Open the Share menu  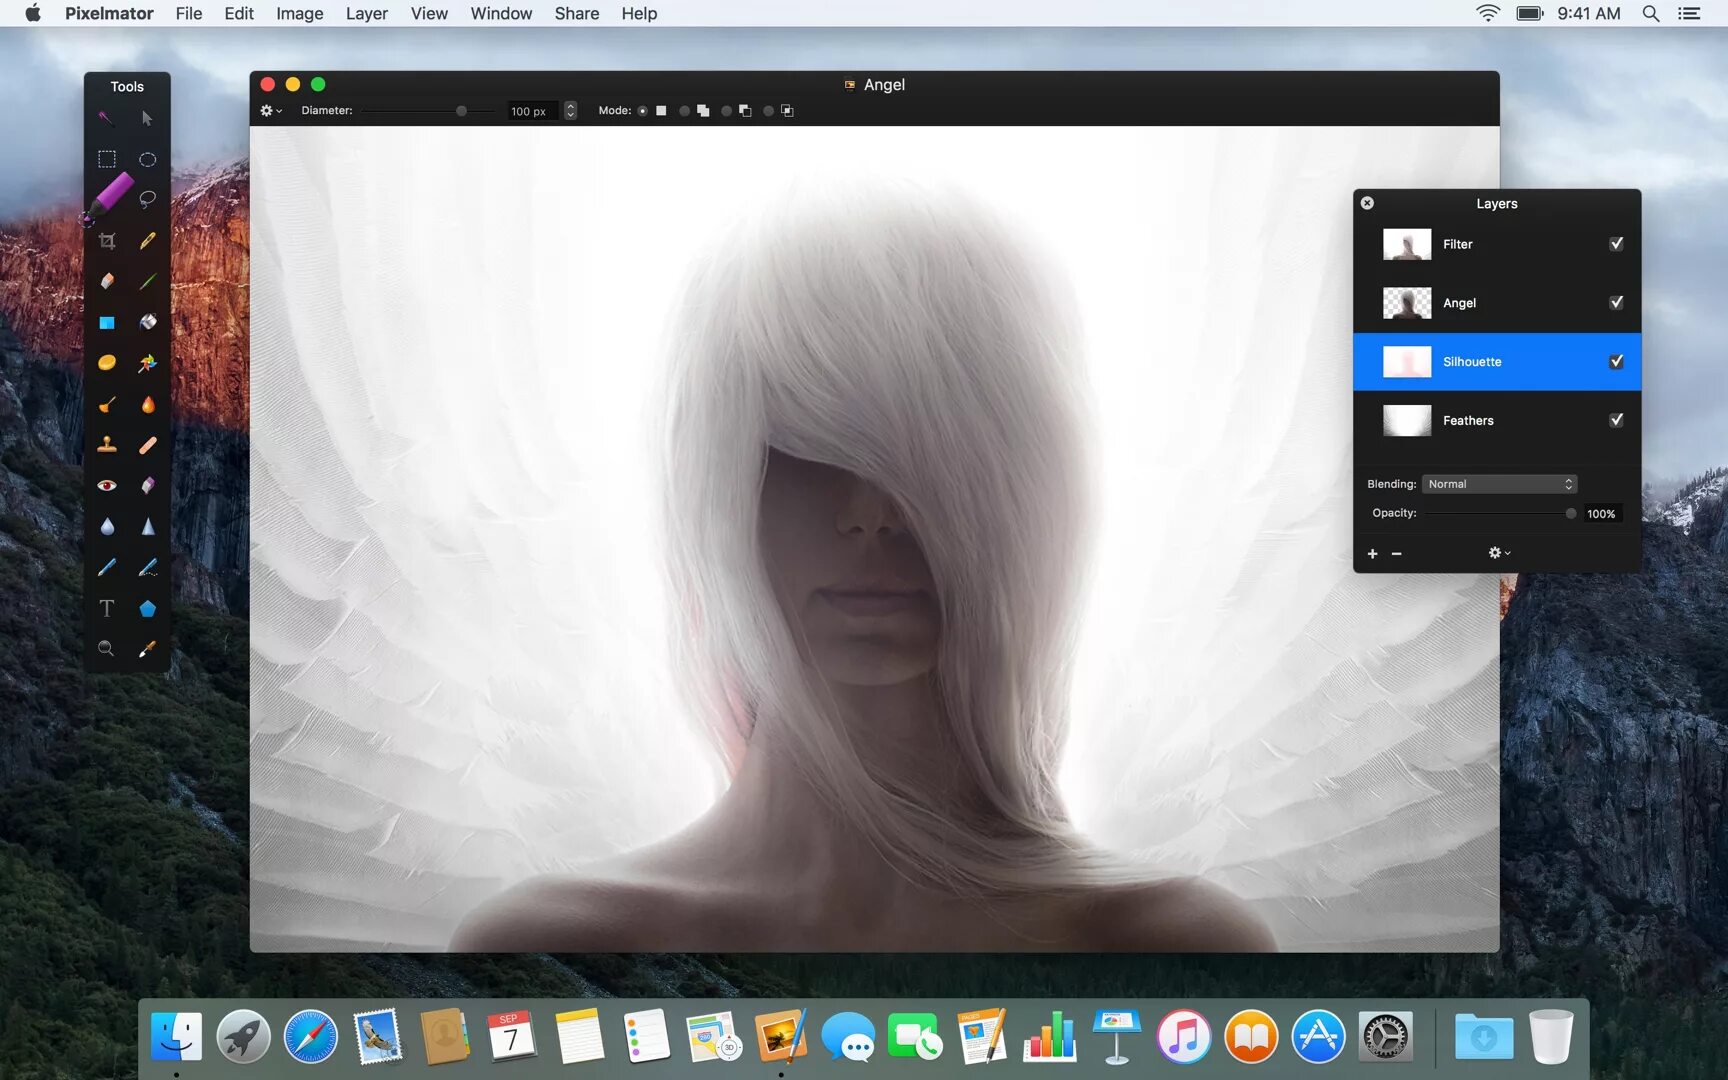[577, 13]
